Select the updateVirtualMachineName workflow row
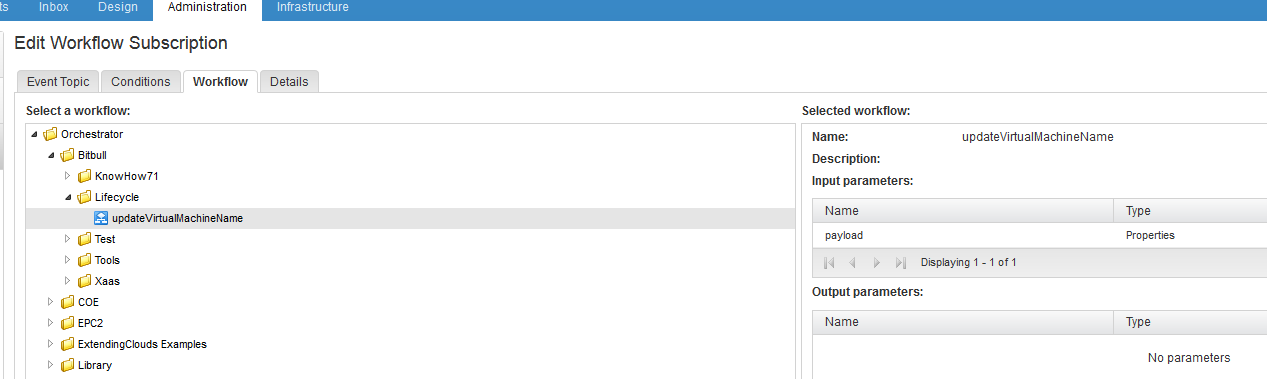1267x379 pixels. (x=410, y=218)
